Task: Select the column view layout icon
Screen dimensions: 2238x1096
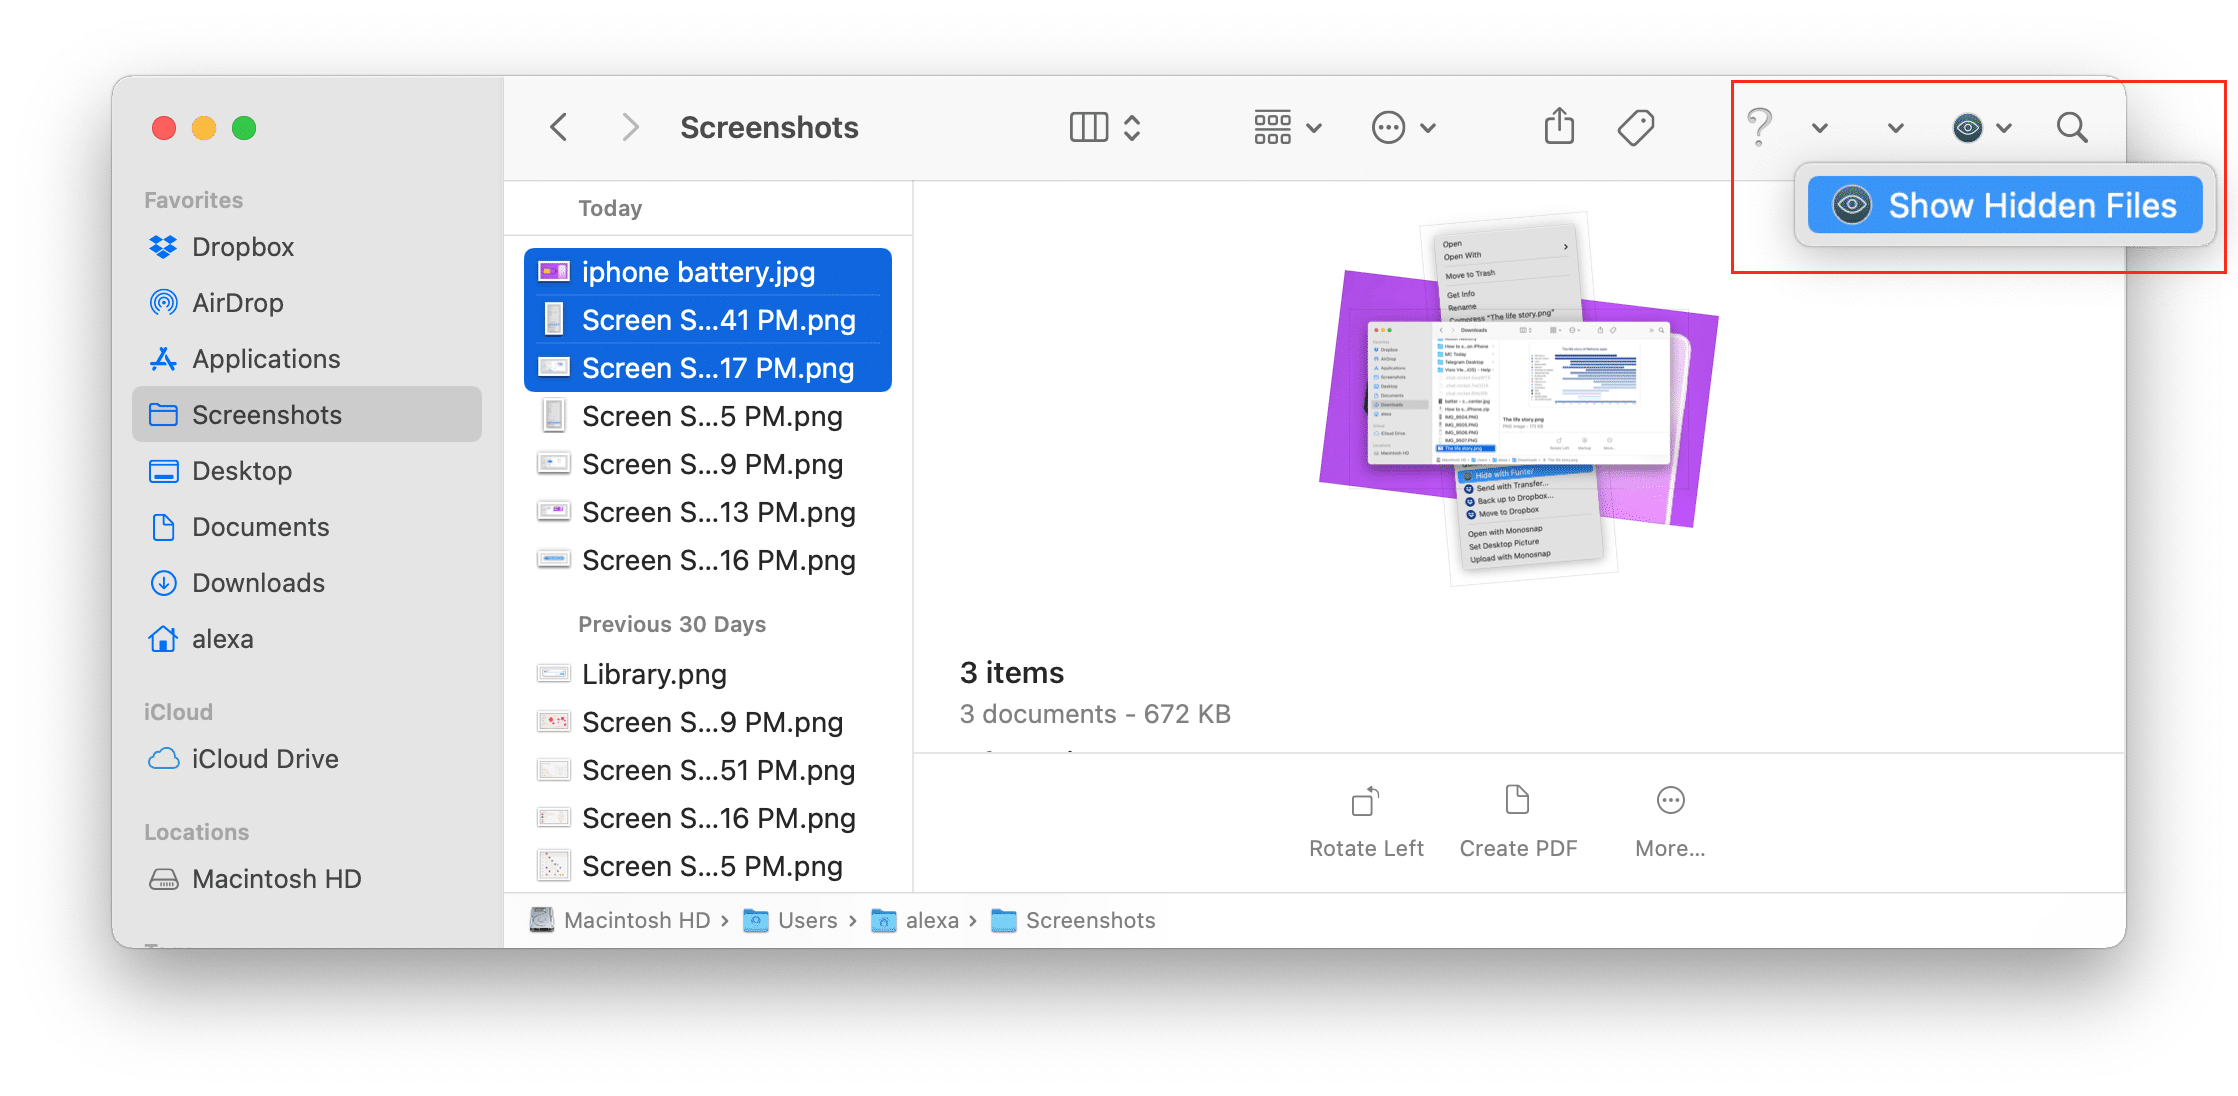Action: click(x=1090, y=127)
